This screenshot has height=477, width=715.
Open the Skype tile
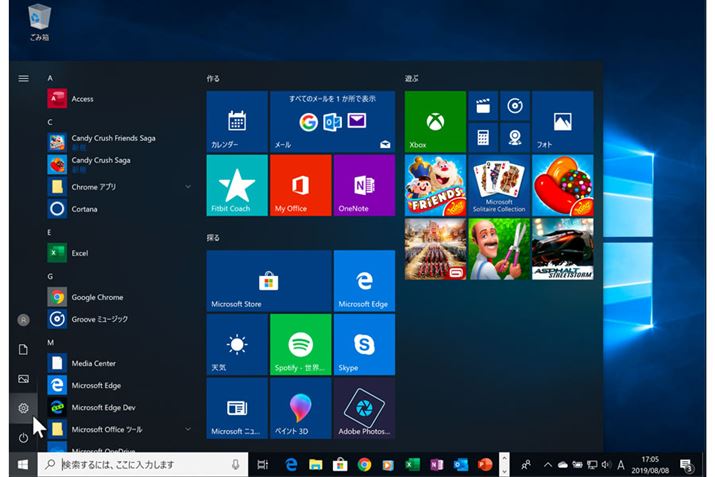click(363, 344)
